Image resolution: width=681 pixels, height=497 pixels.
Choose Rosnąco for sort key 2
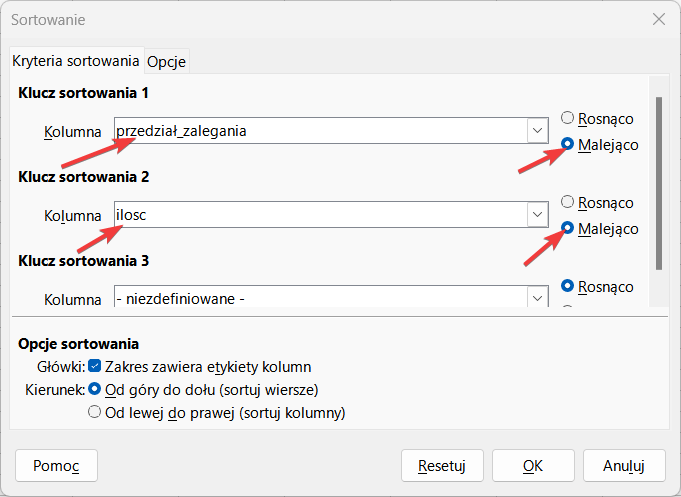[568, 202]
